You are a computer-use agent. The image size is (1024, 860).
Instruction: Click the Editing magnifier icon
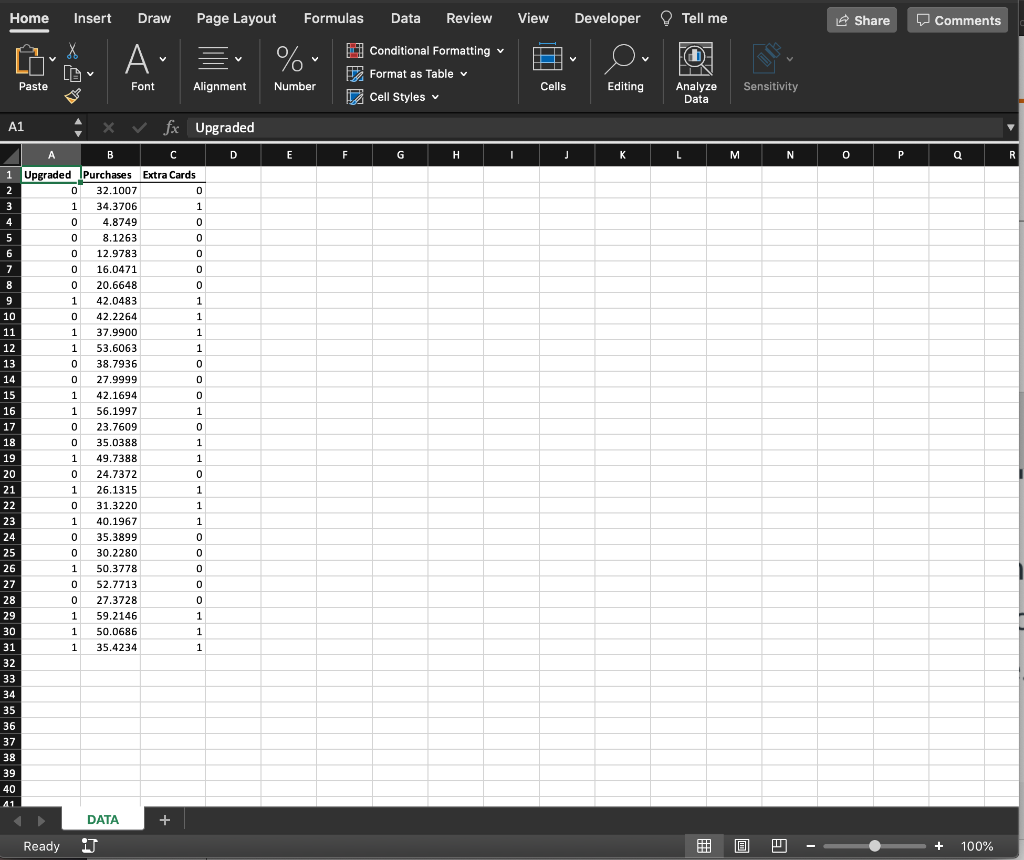[622, 58]
